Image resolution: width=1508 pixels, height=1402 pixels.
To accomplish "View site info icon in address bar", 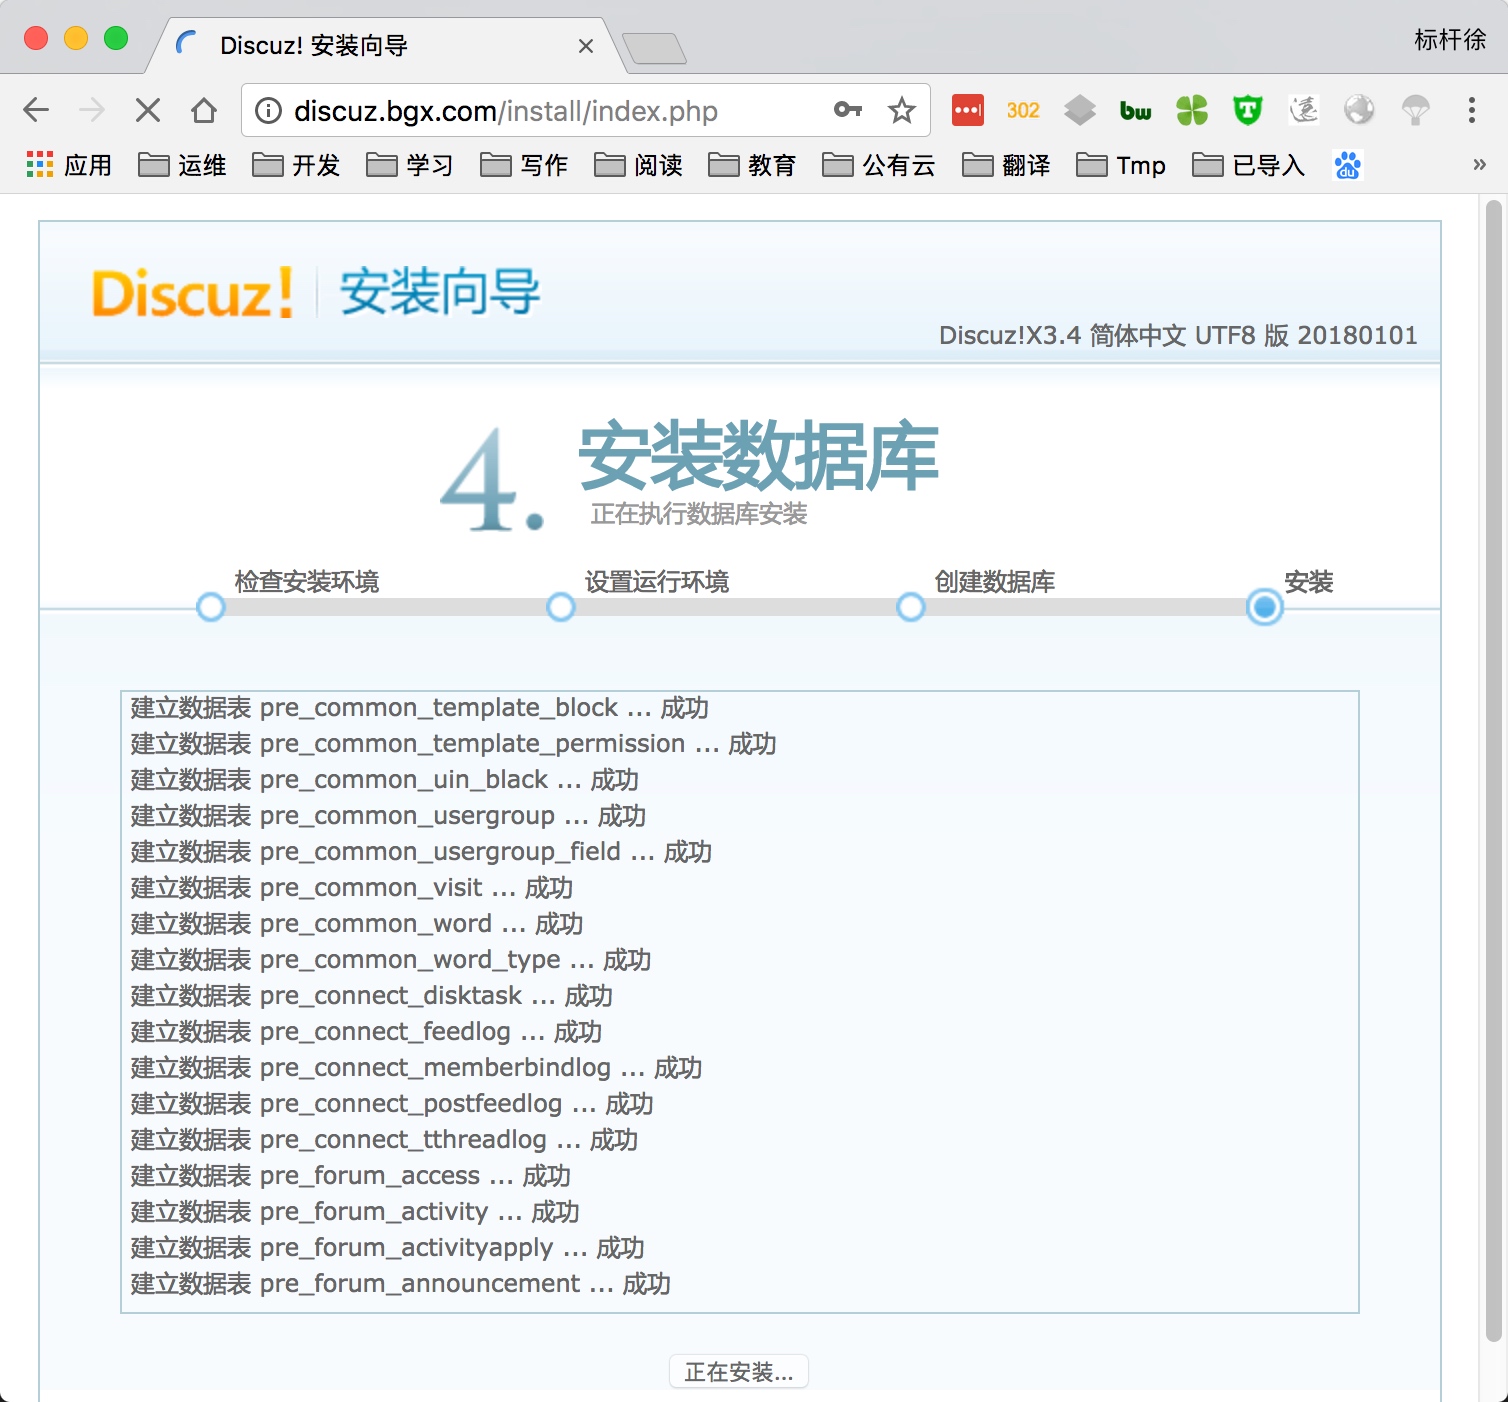I will coord(269,110).
